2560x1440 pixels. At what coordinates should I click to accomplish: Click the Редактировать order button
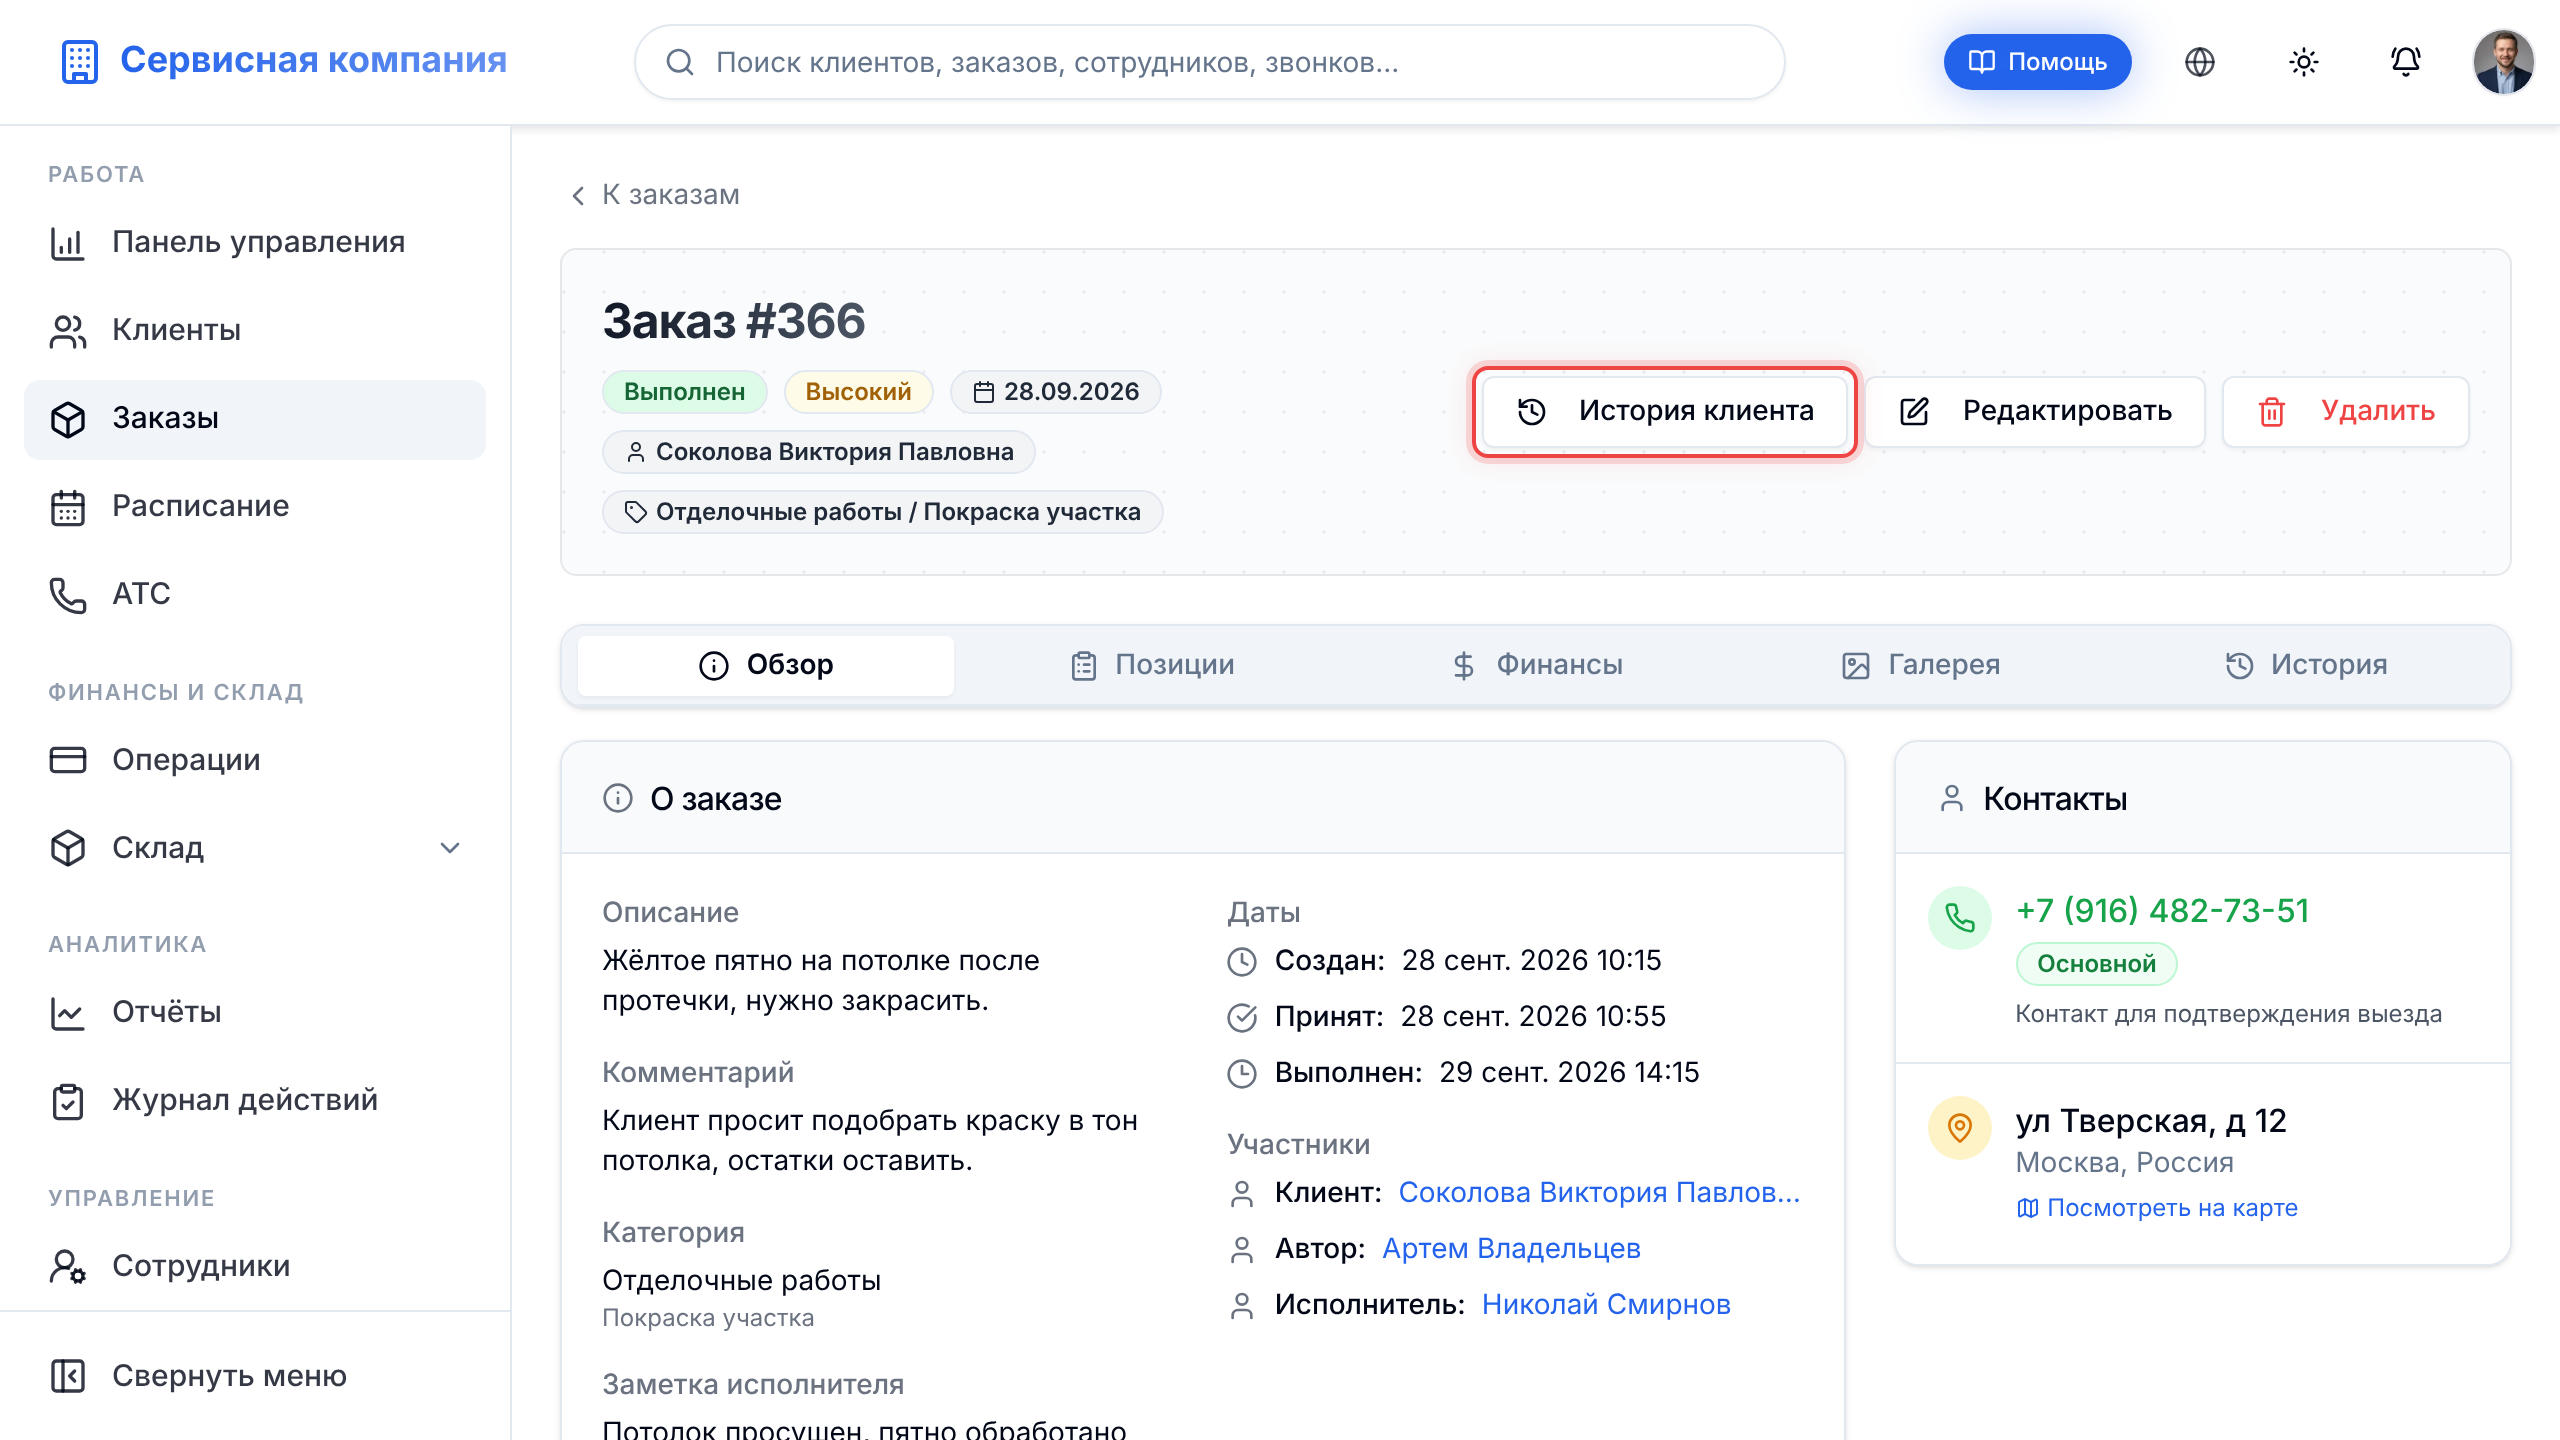pos(2035,411)
